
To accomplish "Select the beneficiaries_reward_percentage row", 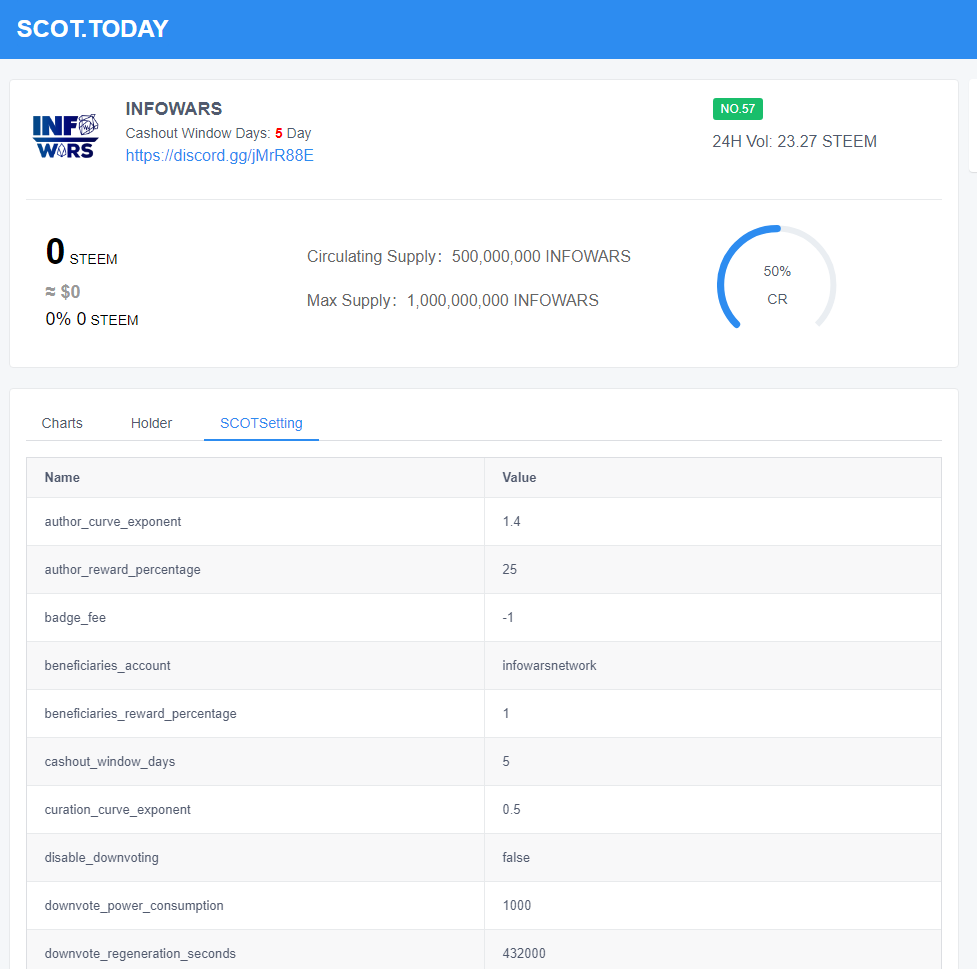I will 484,714.
